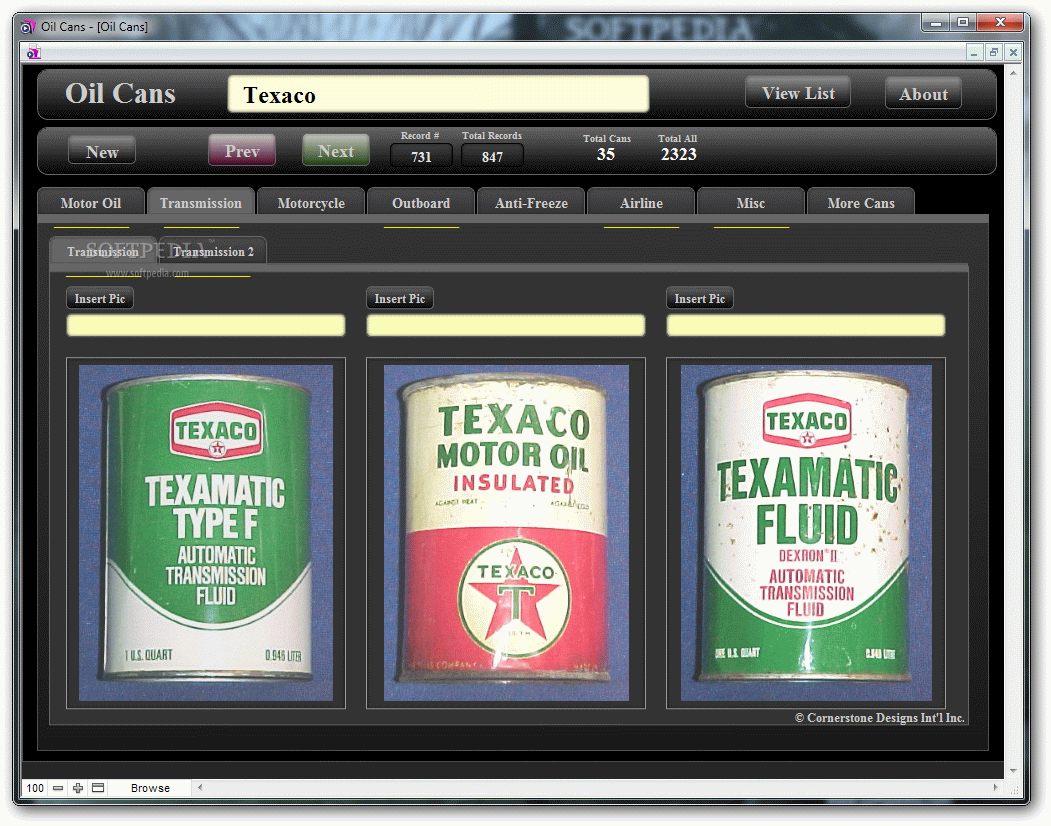Select the Texamatic Fluid Dexron II picture

pyautogui.click(x=806, y=533)
